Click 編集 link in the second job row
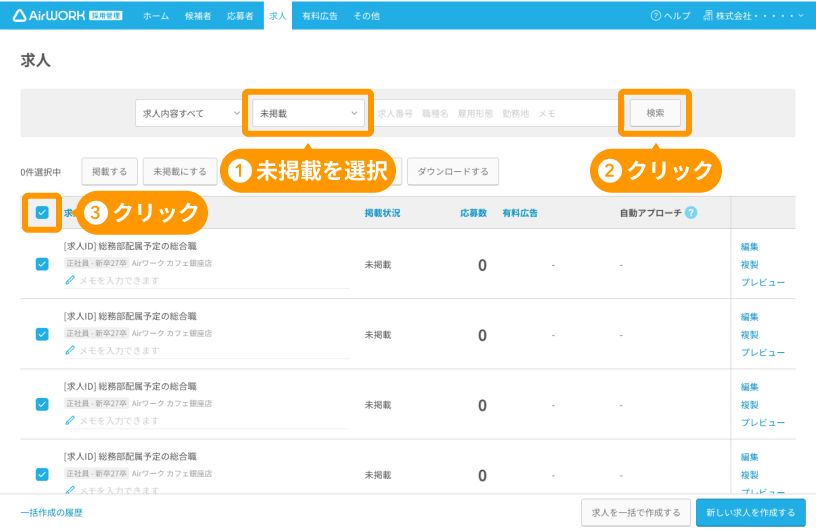The image size is (816, 531). [749, 317]
